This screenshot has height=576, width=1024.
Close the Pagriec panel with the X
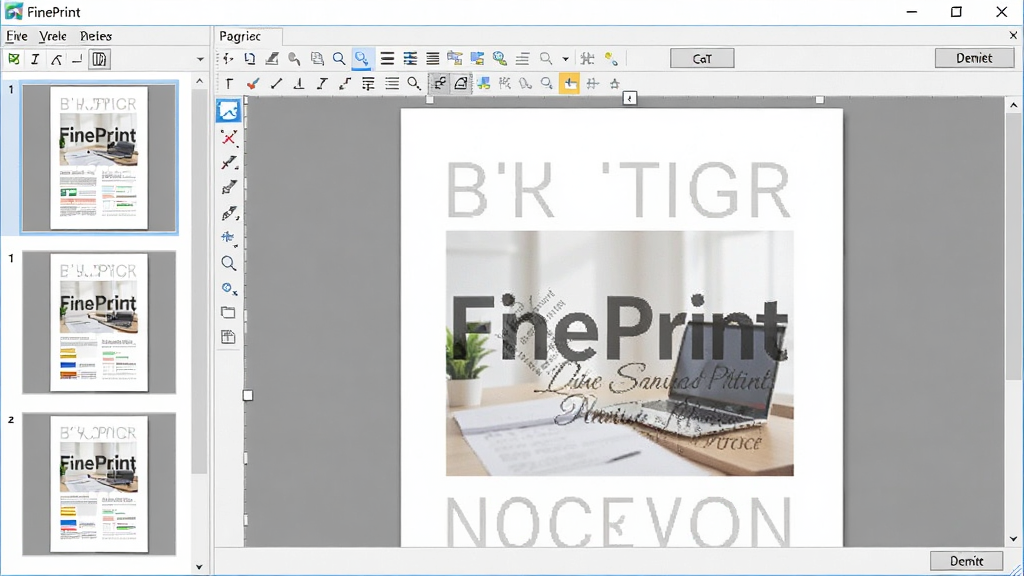[1013, 36]
